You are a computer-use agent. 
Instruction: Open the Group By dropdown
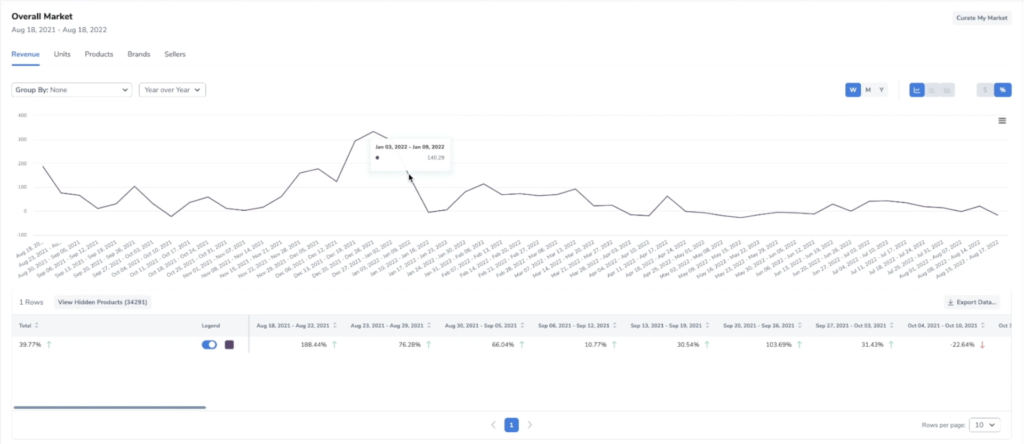point(72,90)
